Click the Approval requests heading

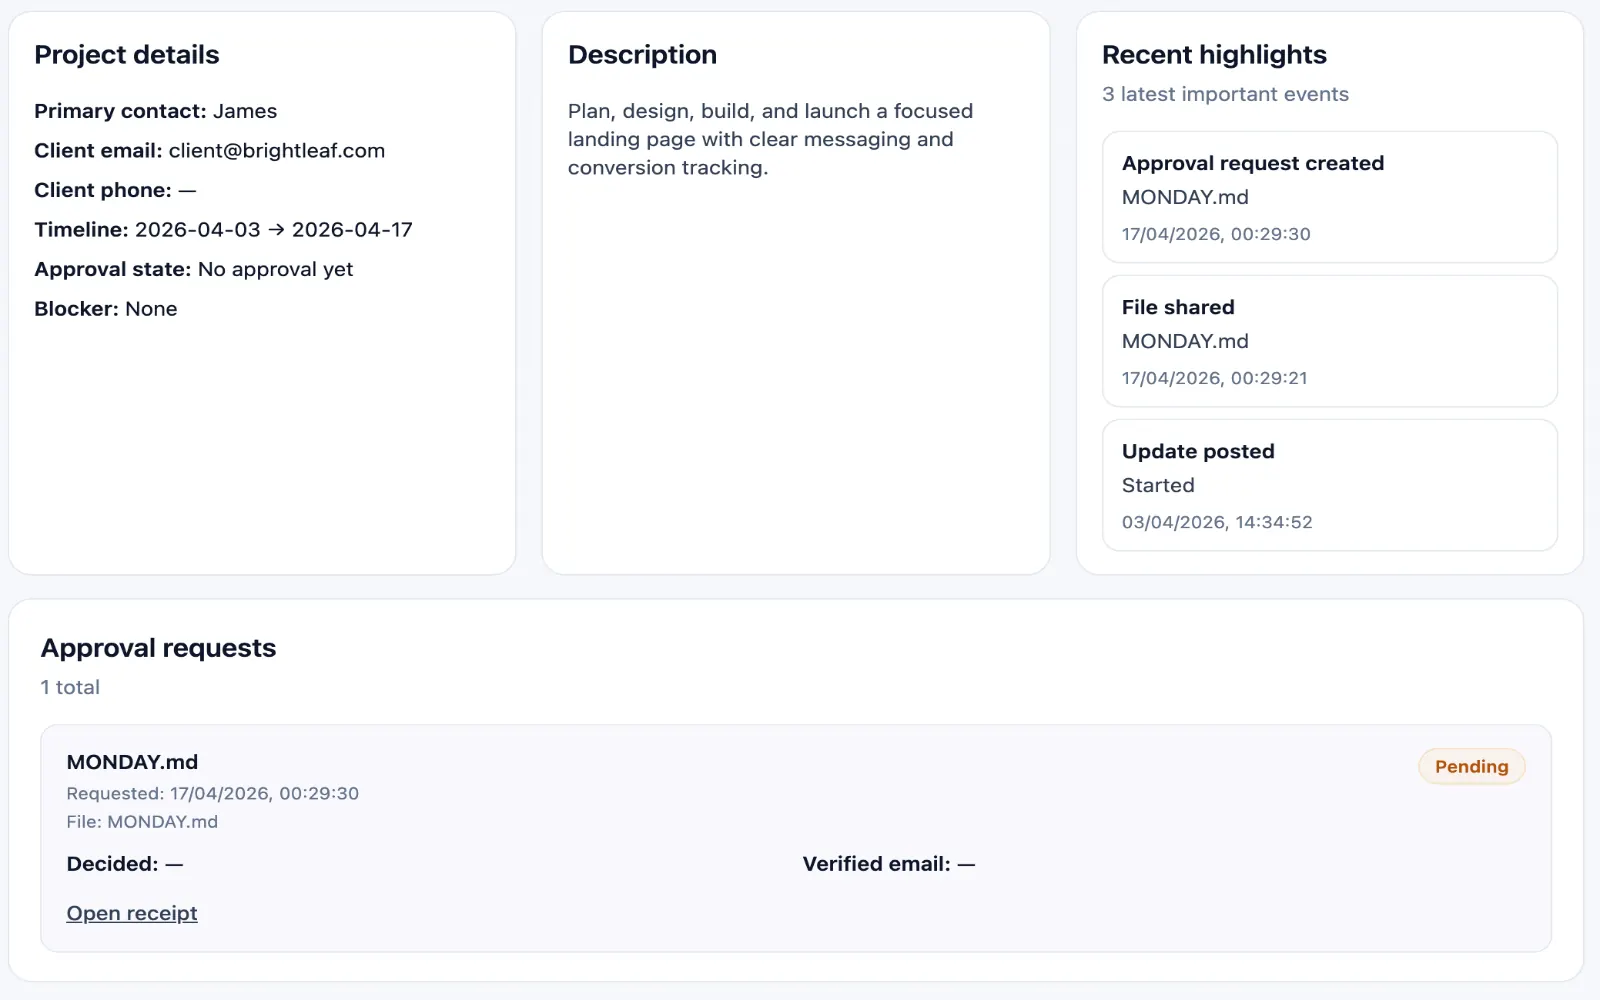[158, 648]
